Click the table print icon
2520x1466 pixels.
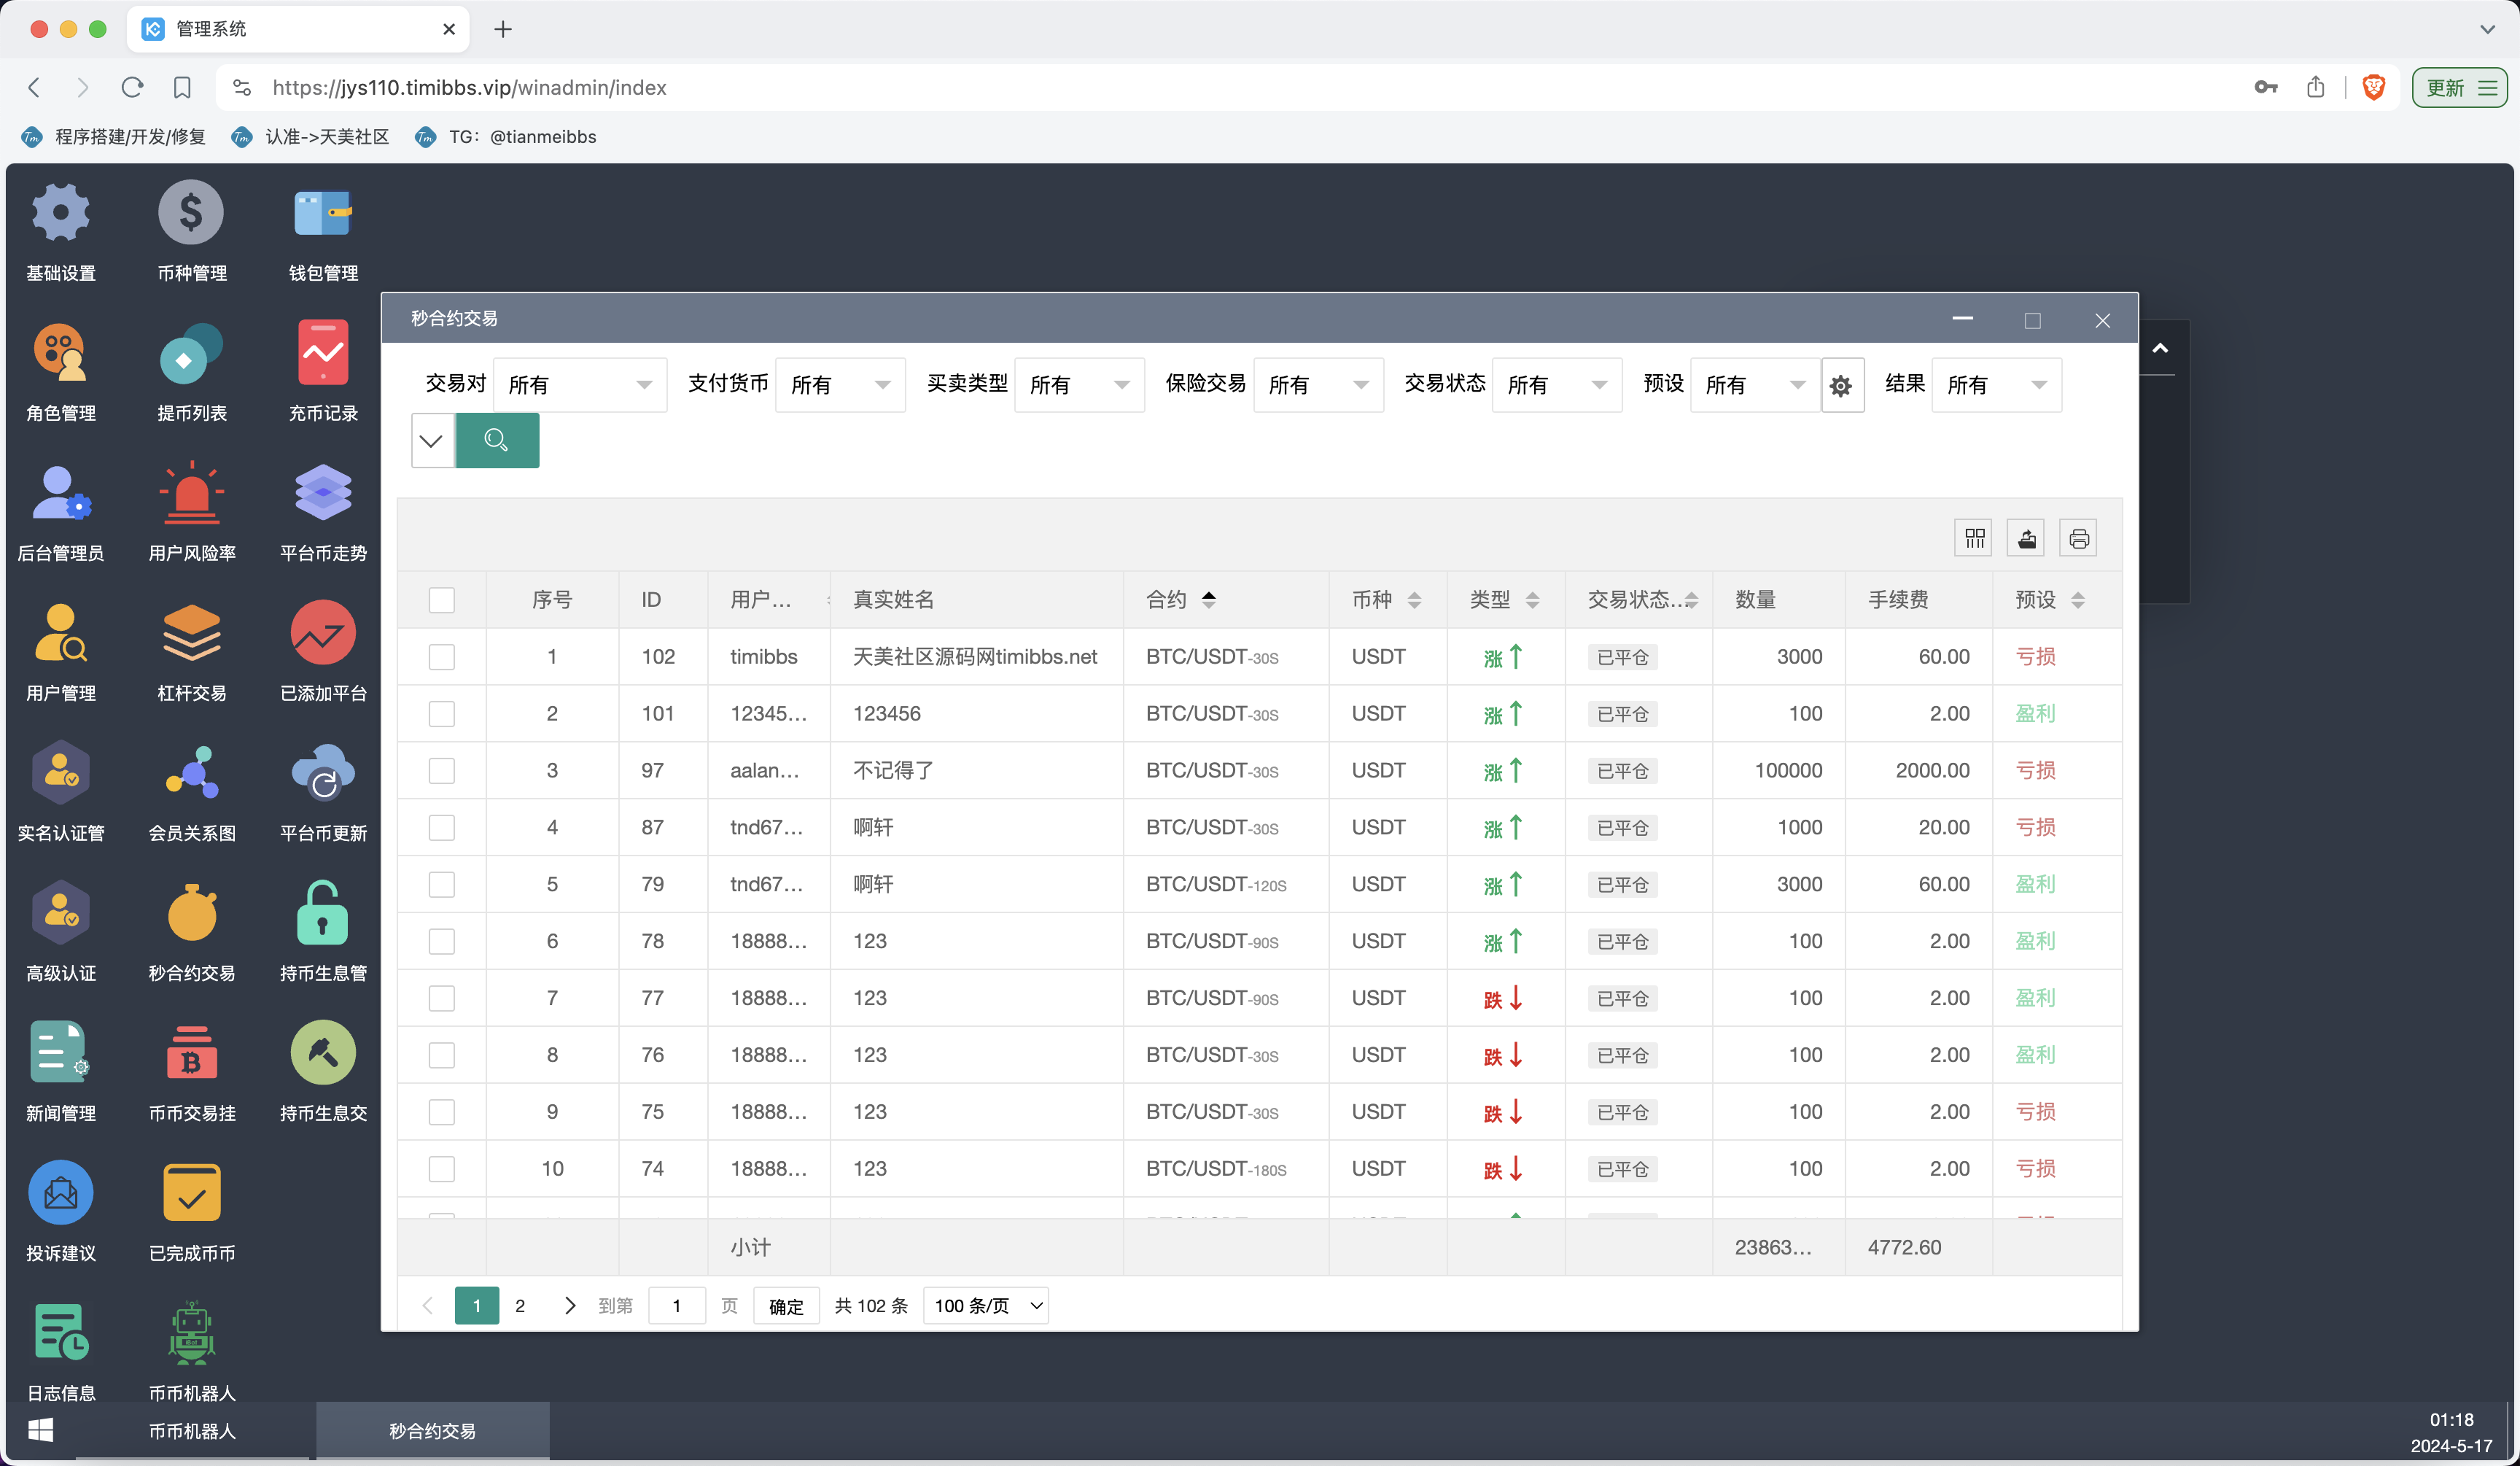2078,538
